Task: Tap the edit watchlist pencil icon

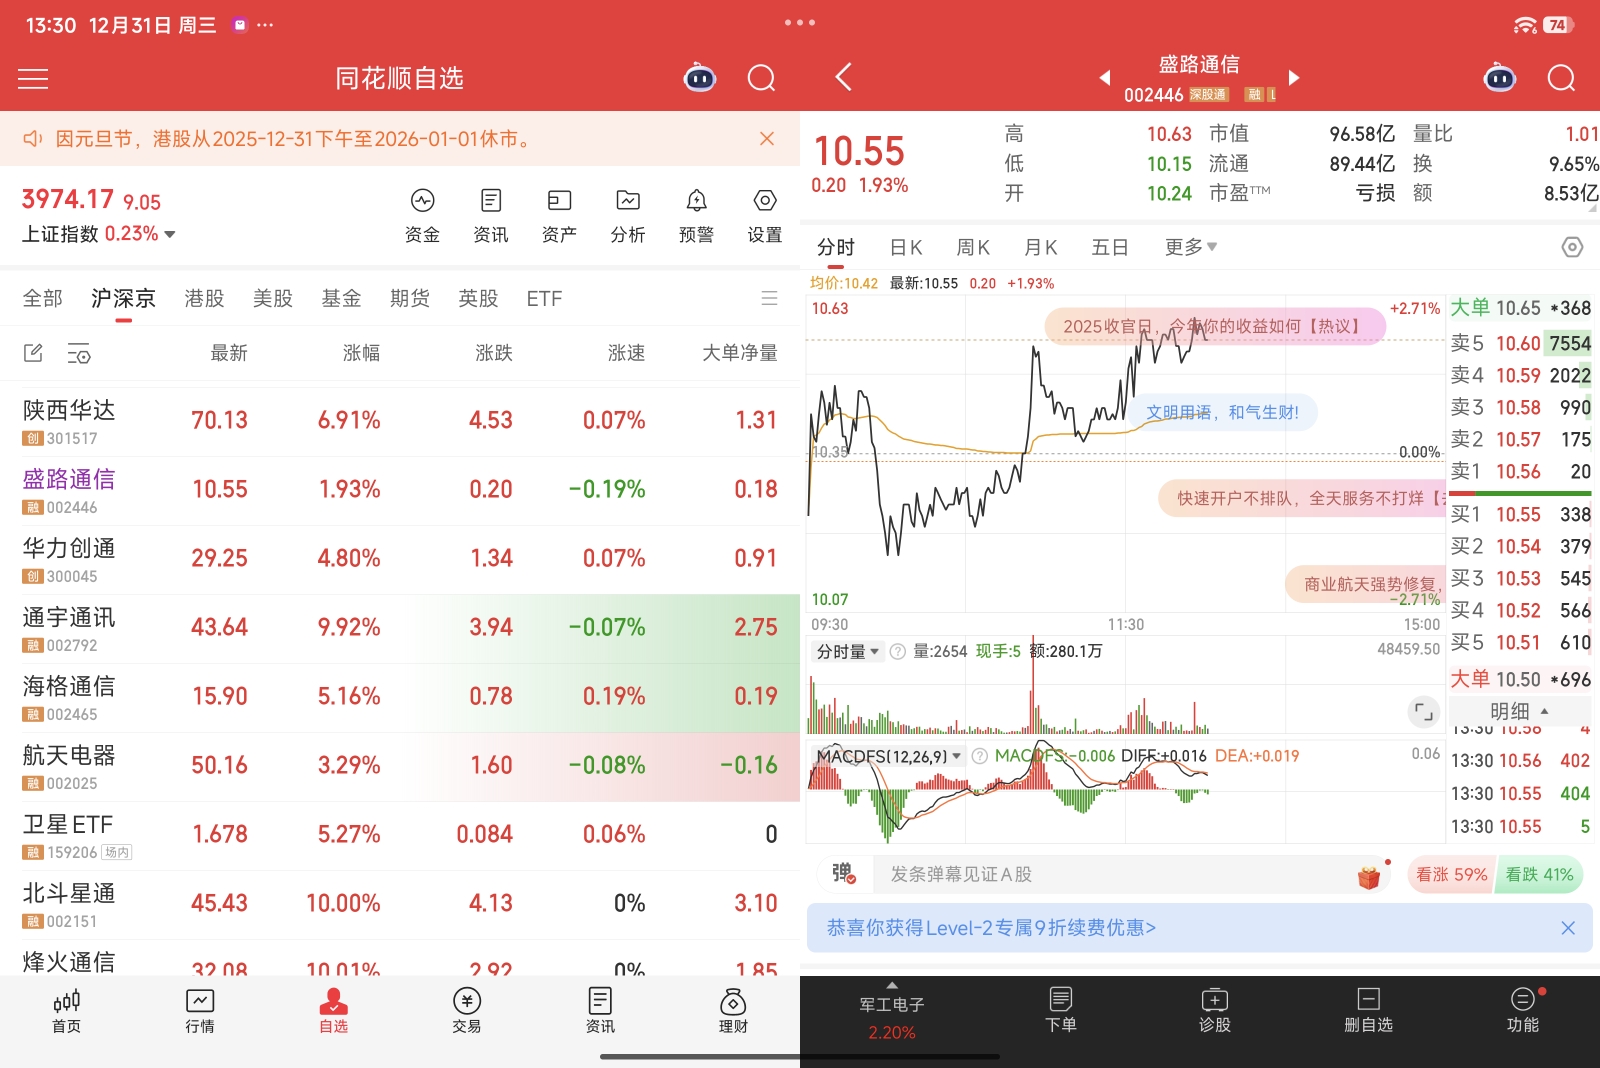Action: (x=33, y=353)
